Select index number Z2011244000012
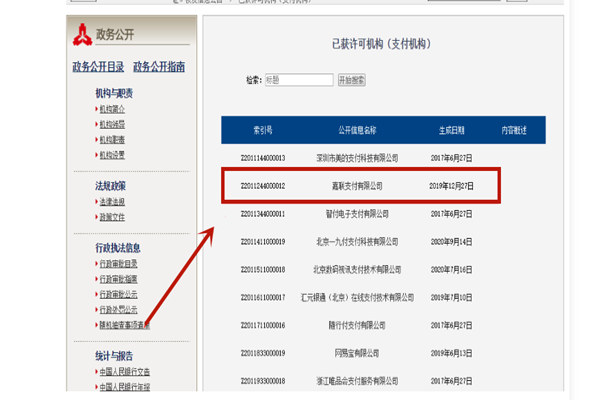This screenshot has width=600, height=400. point(263,186)
